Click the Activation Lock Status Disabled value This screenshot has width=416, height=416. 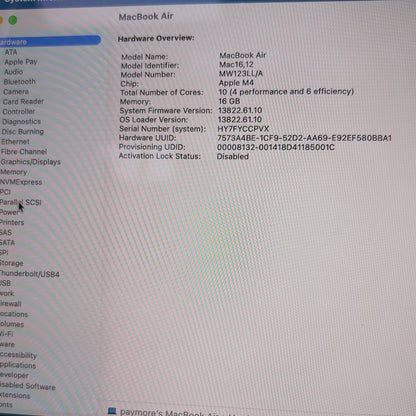click(x=233, y=156)
